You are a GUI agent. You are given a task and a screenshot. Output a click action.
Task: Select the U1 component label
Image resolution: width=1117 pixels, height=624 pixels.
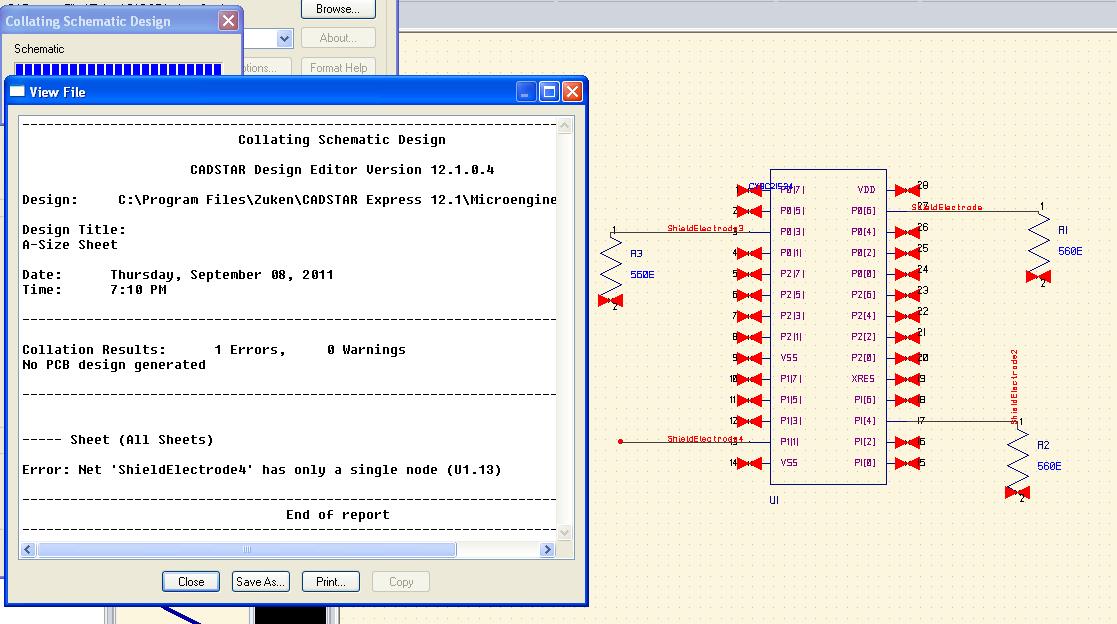774,500
